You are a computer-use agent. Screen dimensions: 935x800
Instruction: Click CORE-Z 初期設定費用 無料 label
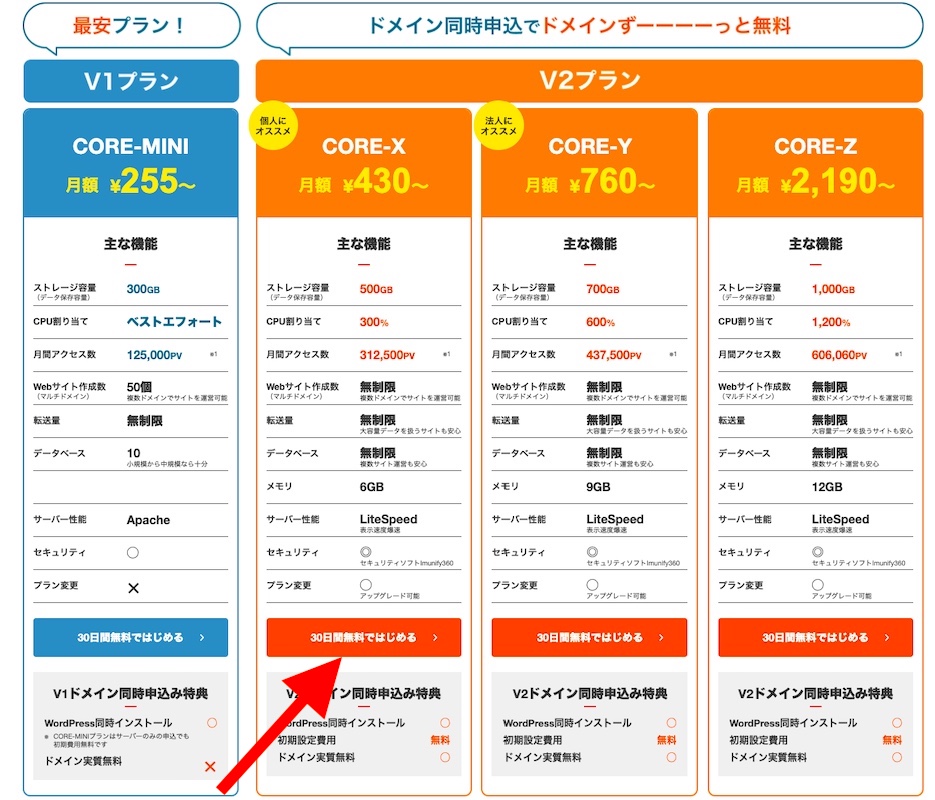(x=892, y=740)
